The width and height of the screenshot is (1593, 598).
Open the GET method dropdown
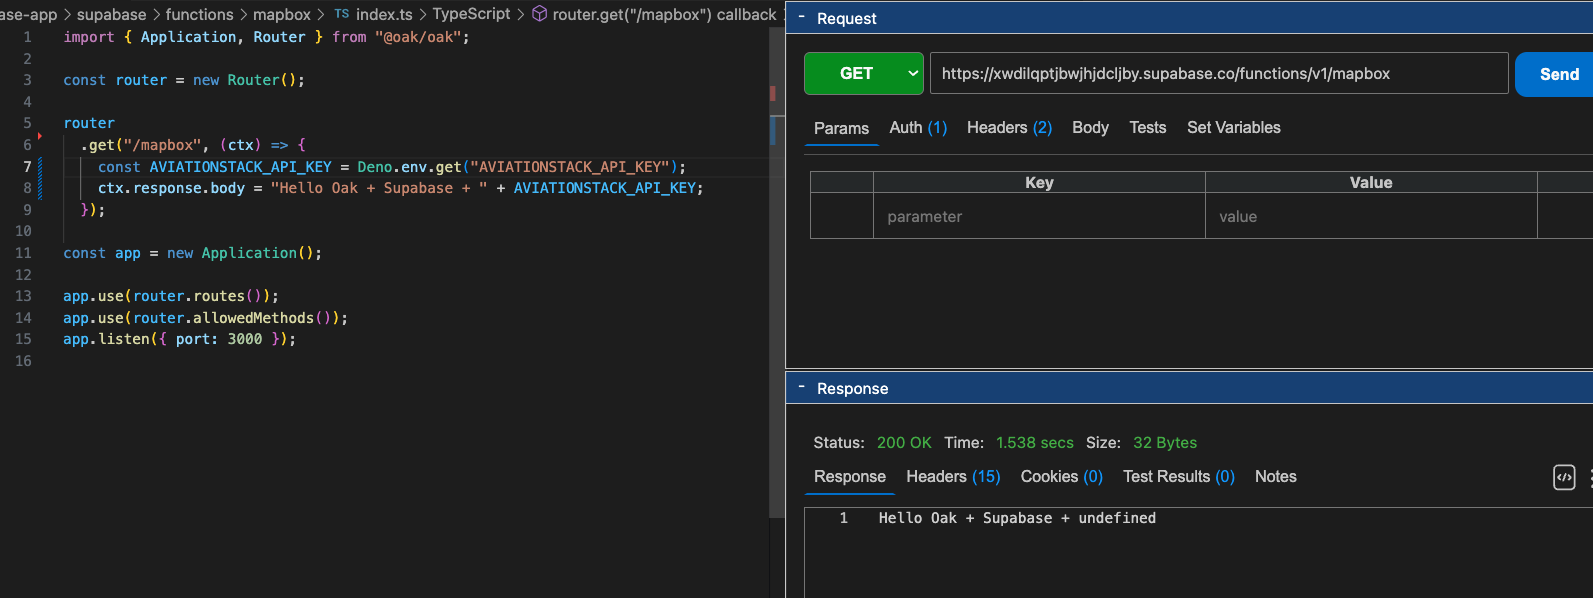point(864,74)
